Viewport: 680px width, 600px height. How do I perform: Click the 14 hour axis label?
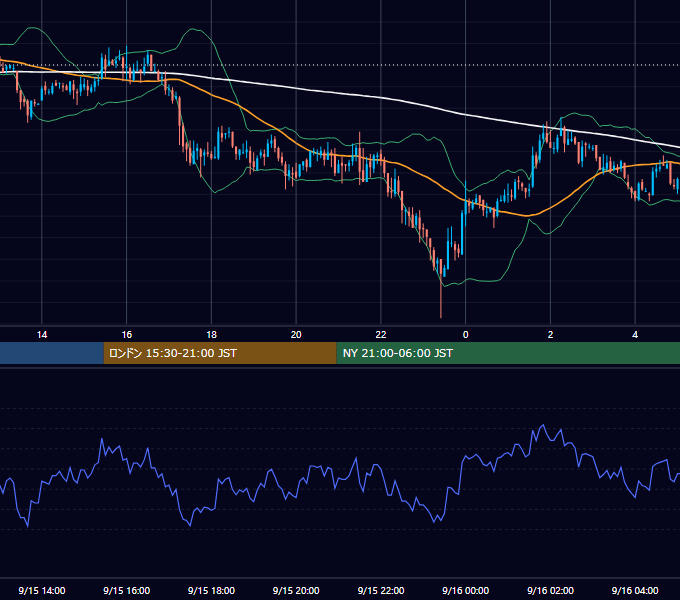(42, 335)
